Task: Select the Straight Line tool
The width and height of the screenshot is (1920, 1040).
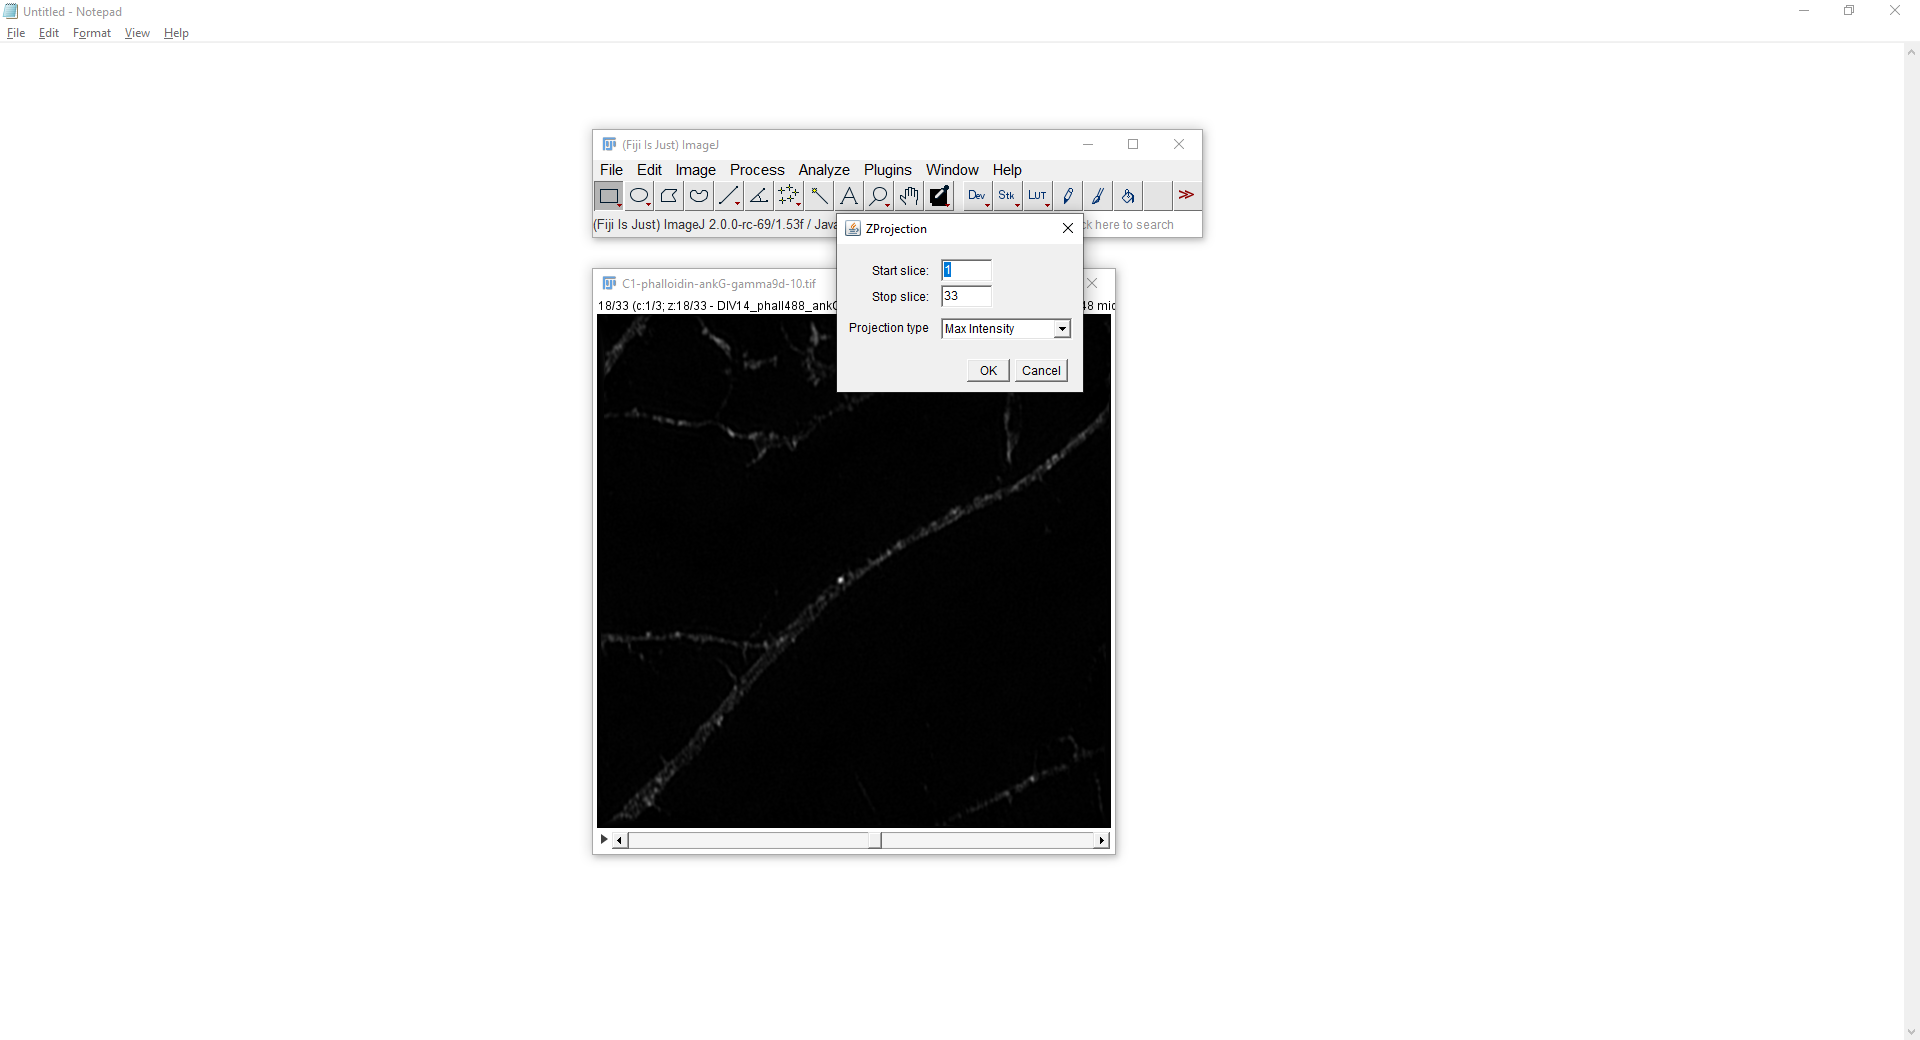Action: click(x=729, y=196)
